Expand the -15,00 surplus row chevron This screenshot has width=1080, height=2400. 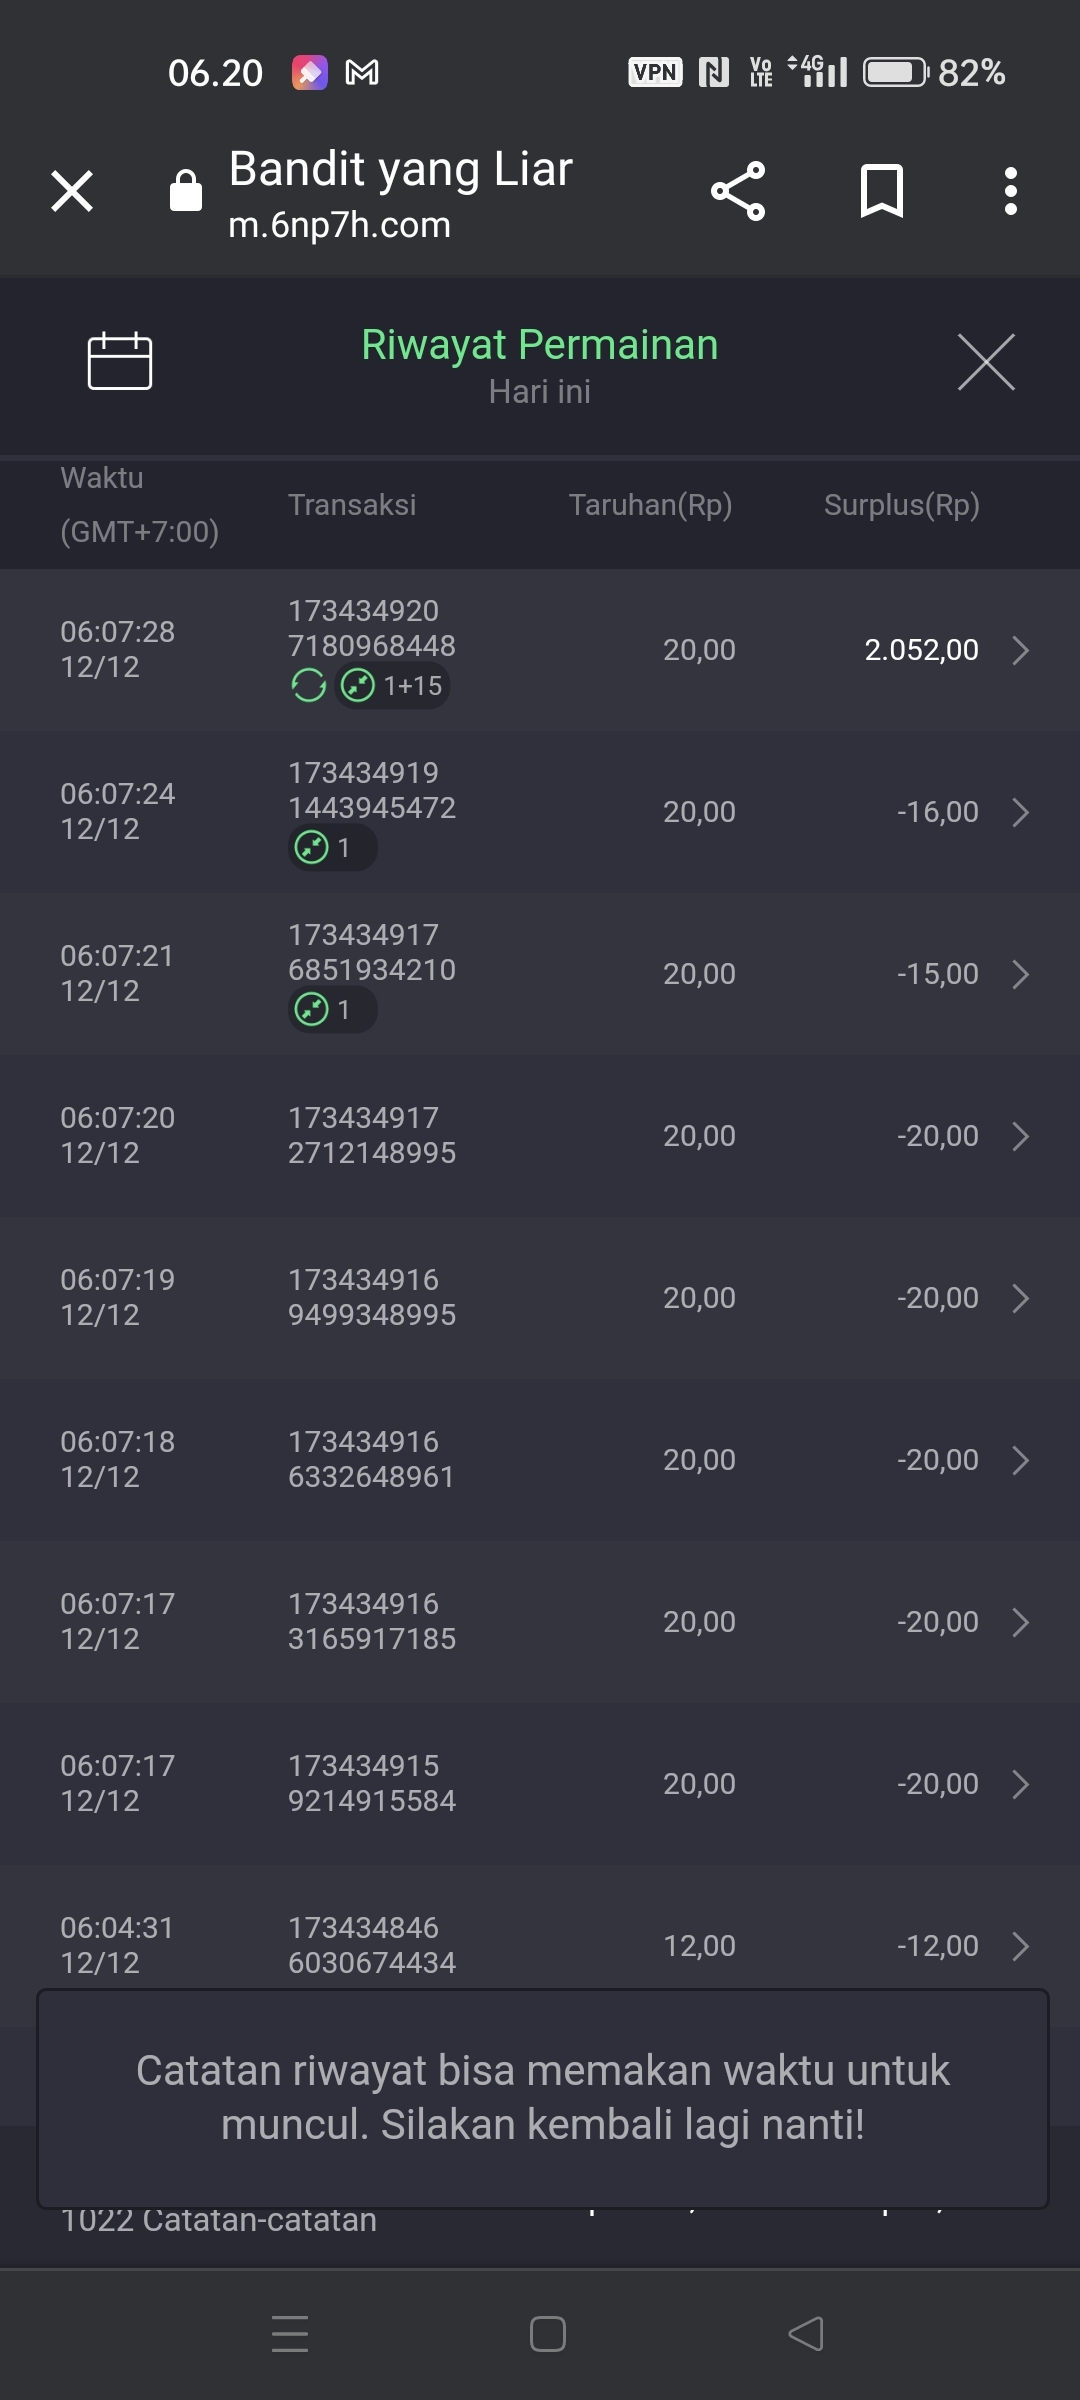(1020, 974)
